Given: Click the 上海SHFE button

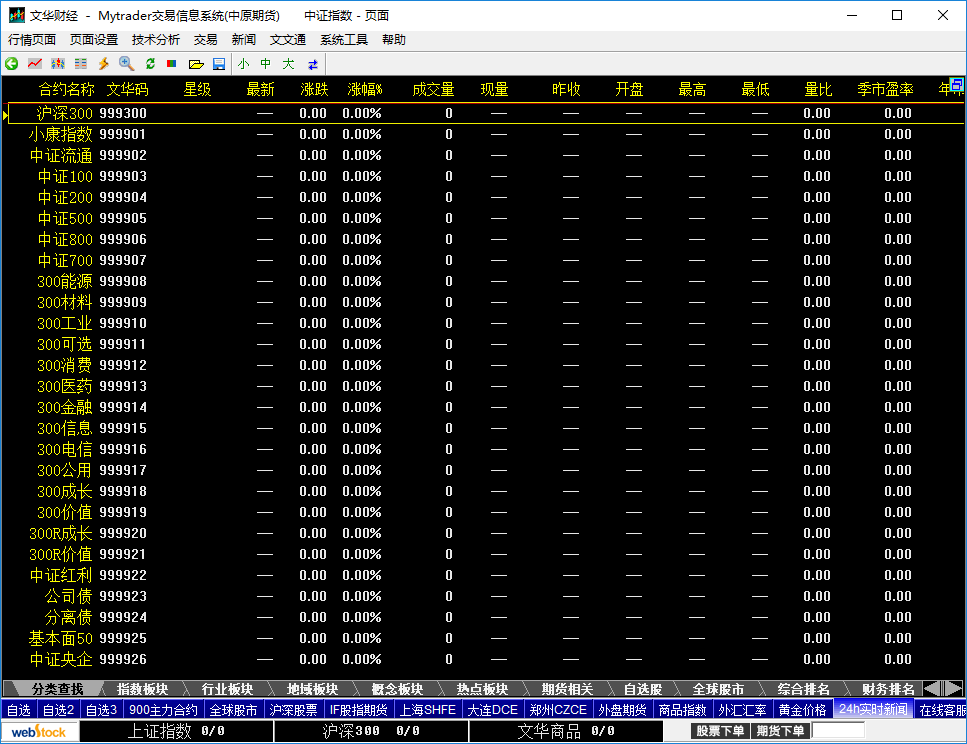Looking at the screenshot, I should click(x=428, y=710).
